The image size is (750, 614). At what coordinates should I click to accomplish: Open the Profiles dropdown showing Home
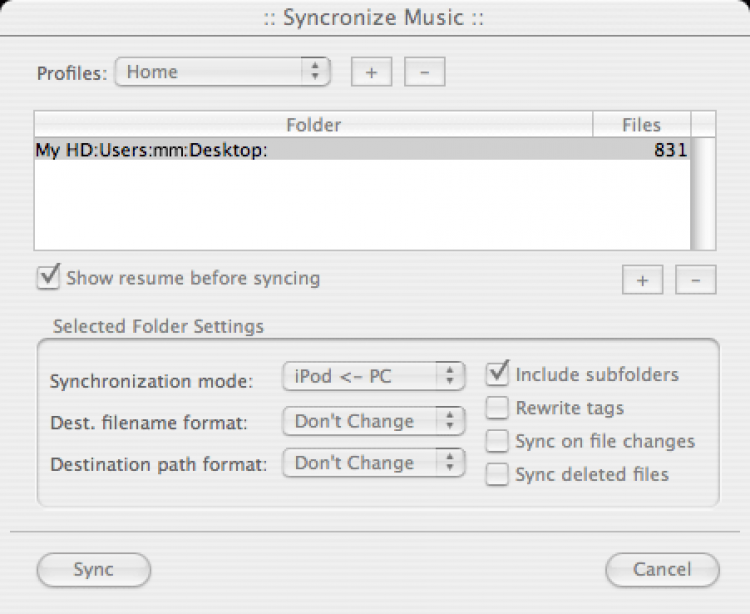click(222, 72)
